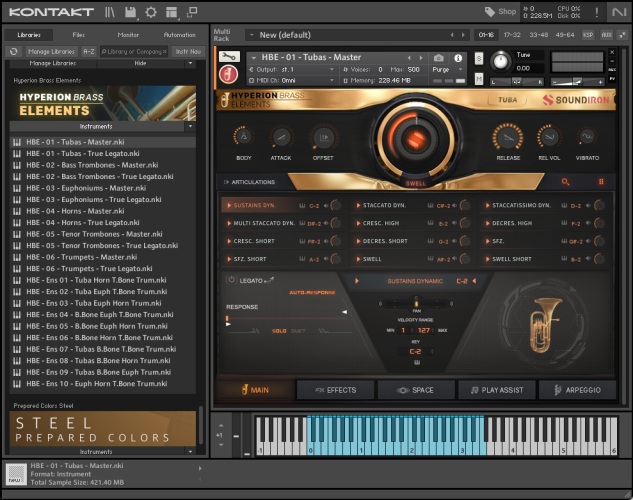Load HBE - 06 - Trumpets - Master.nki
This screenshot has width=633, height=500.
(x=82, y=257)
